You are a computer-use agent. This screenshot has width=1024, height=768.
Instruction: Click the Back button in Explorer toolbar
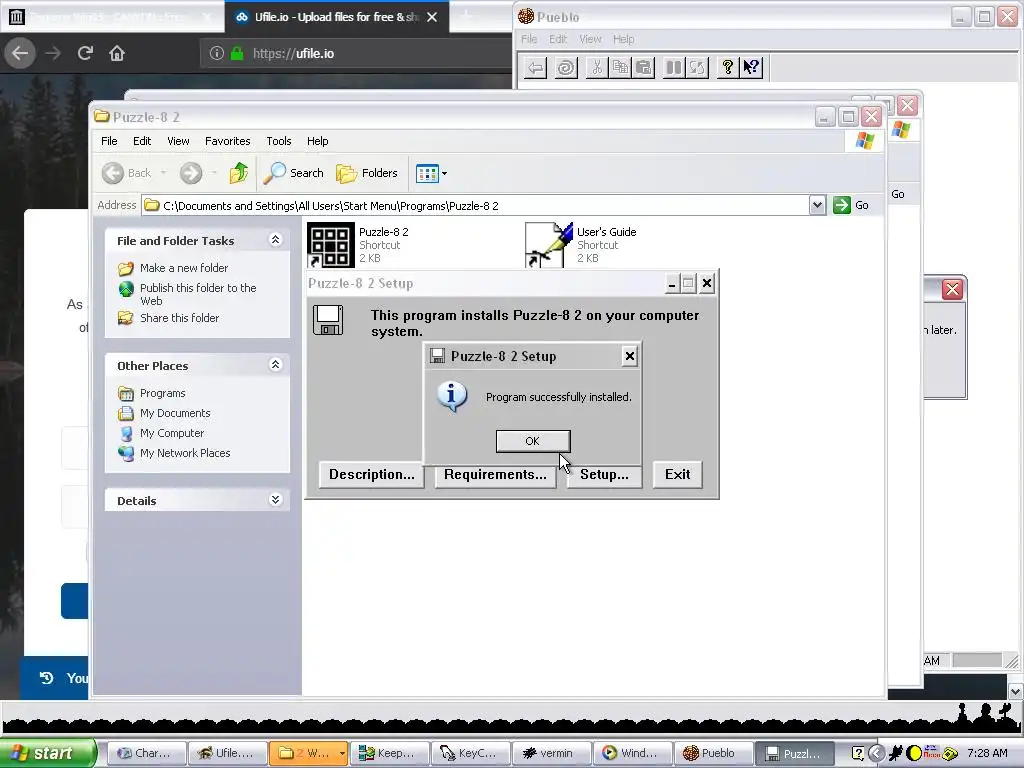(x=127, y=173)
